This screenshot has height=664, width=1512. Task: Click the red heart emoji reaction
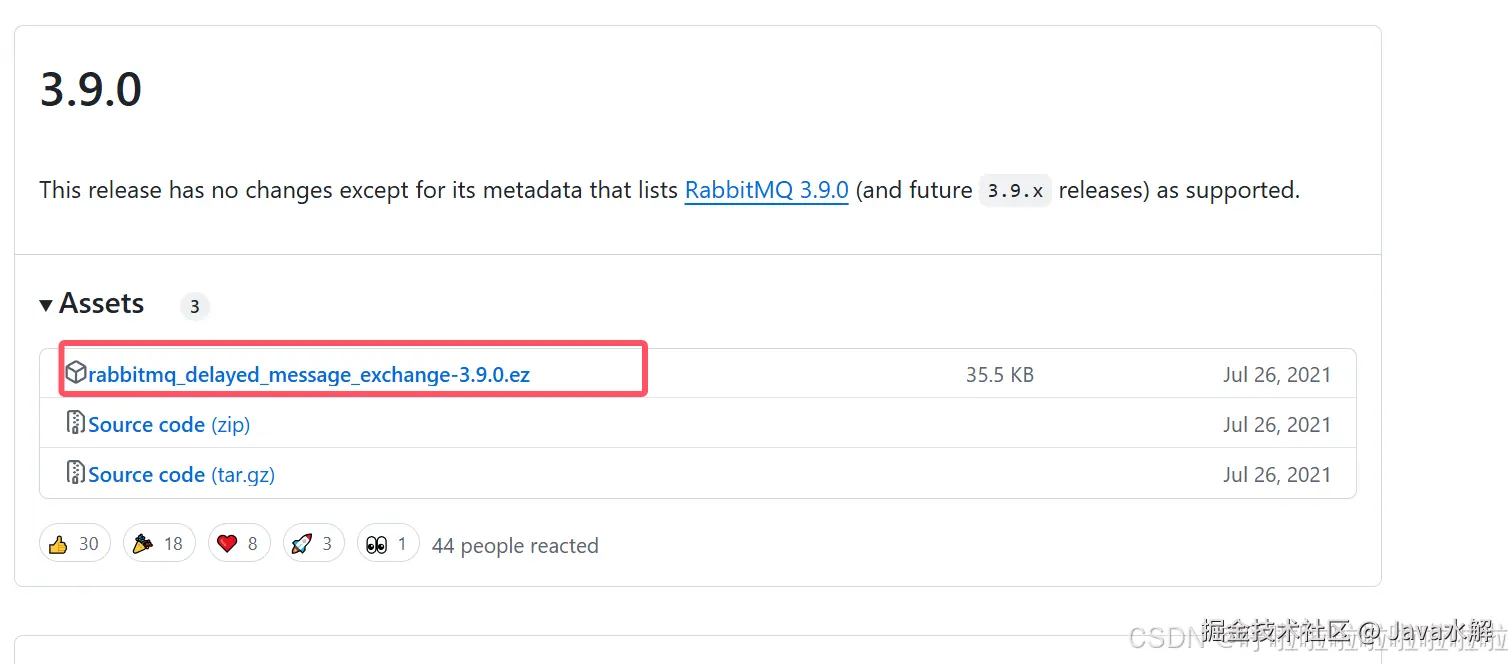click(x=227, y=544)
